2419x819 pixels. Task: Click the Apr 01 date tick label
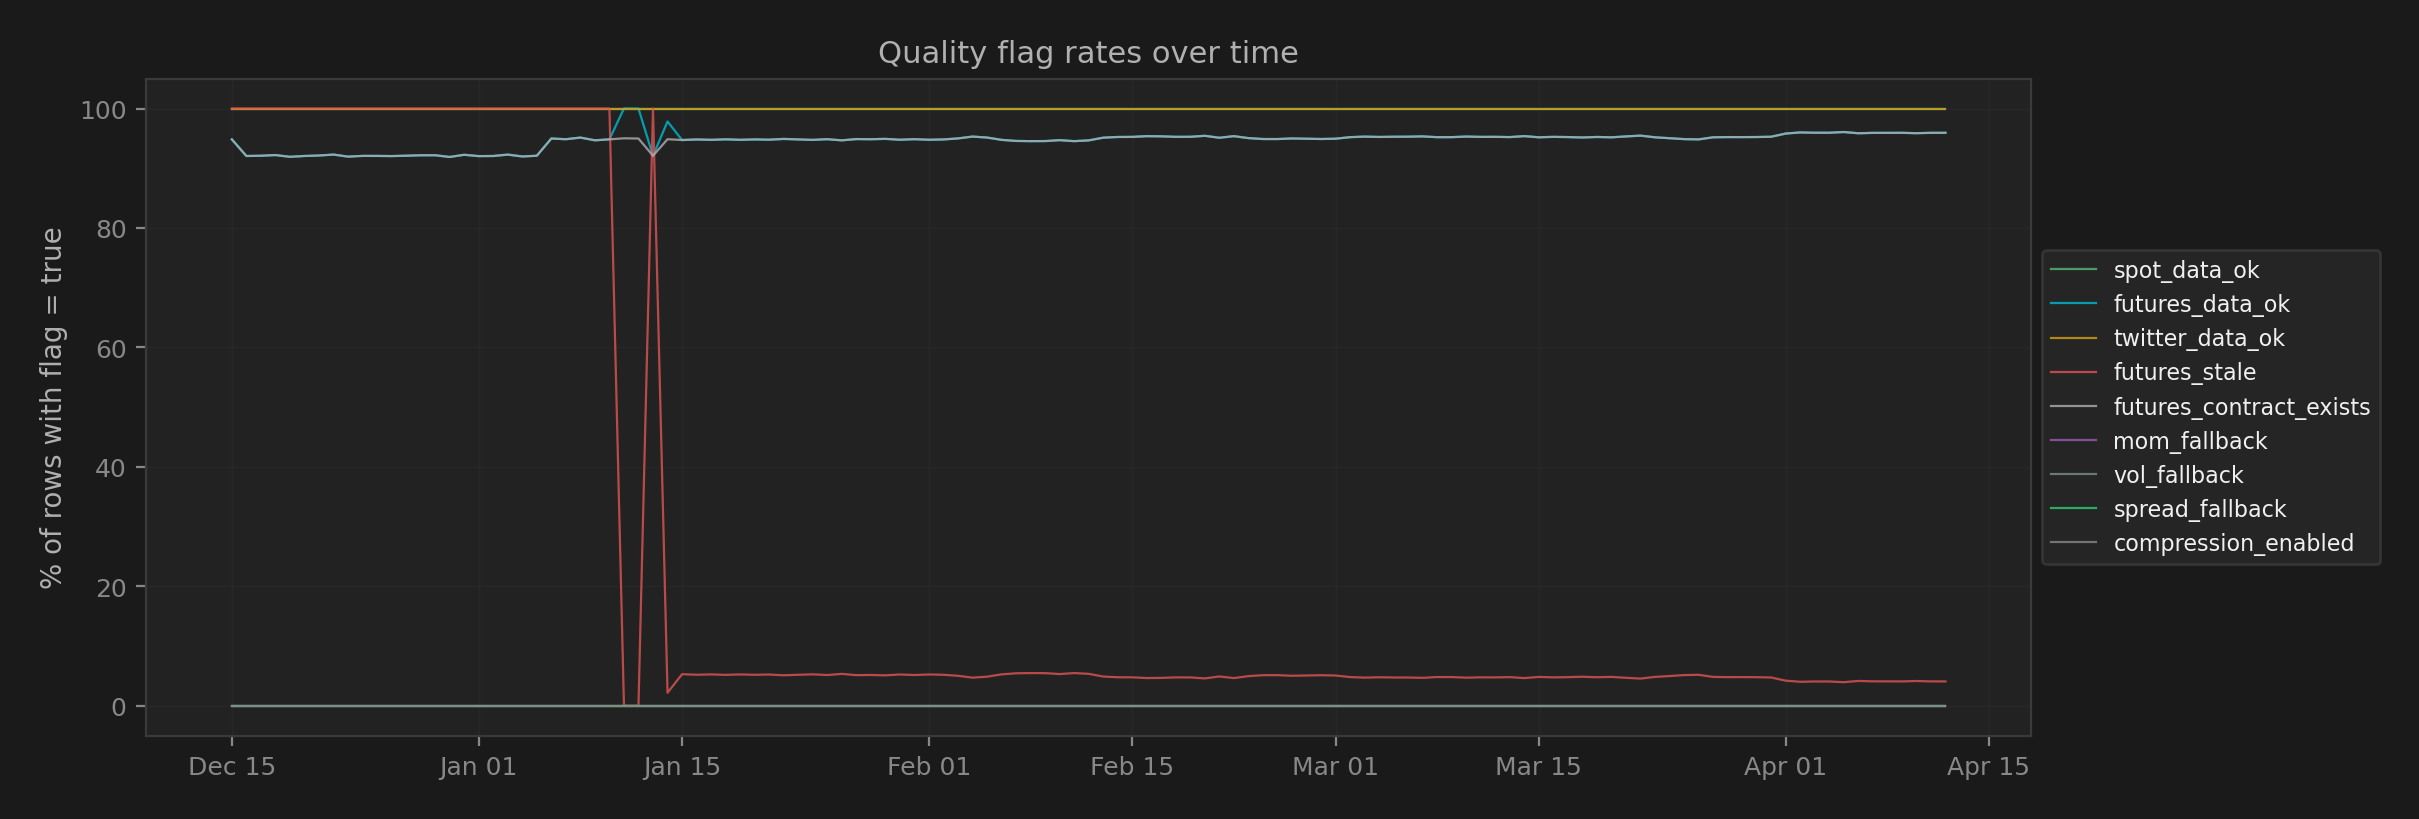click(x=1784, y=767)
